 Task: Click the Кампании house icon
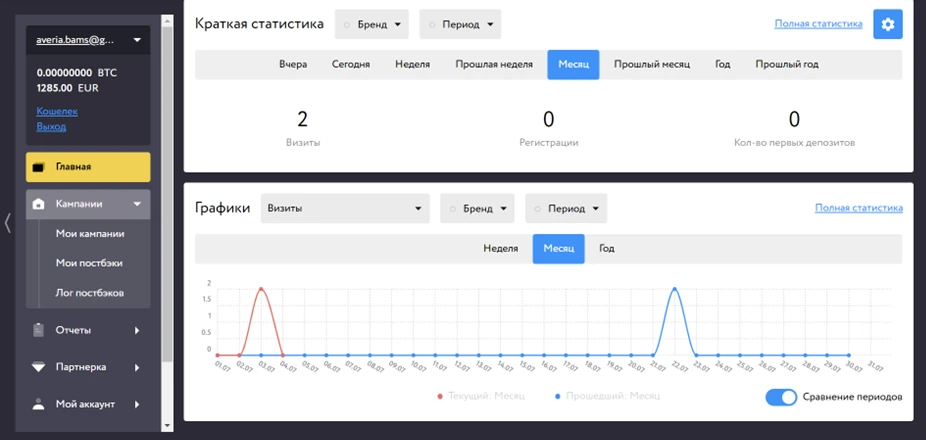click(x=39, y=204)
